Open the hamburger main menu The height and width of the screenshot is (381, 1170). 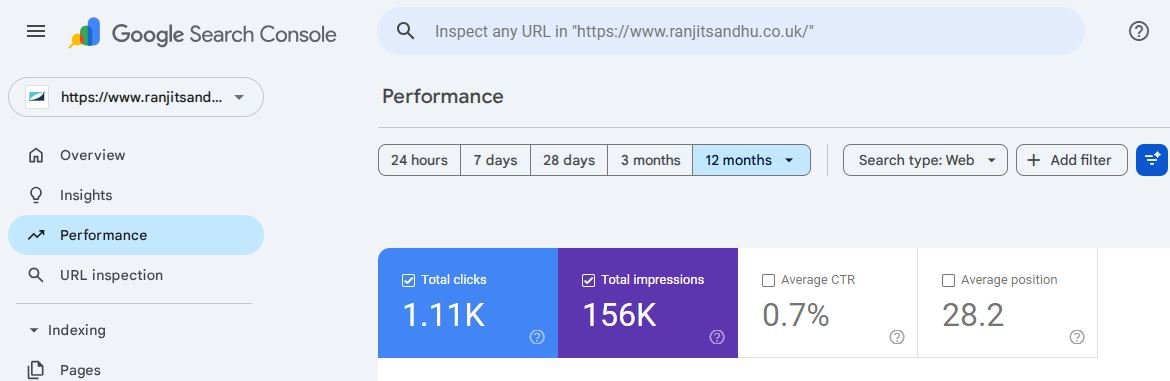[x=36, y=31]
